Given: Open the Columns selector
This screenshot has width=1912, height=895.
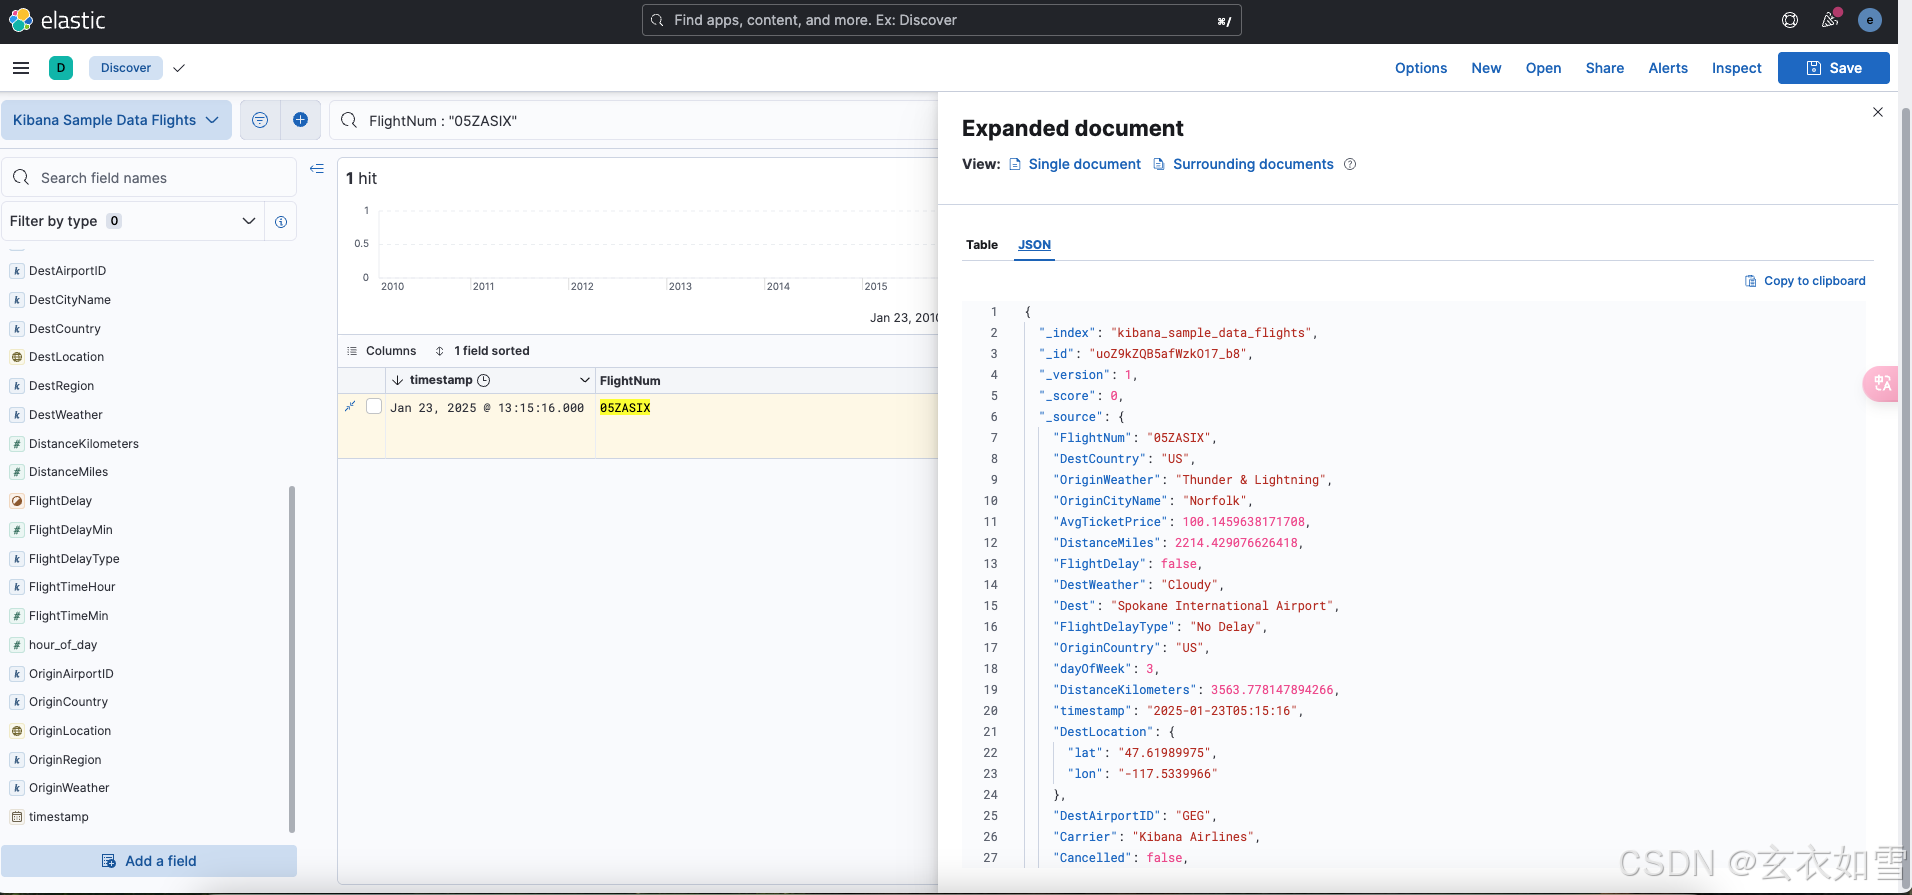Looking at the screenshot, I should [x=381, y=351].
